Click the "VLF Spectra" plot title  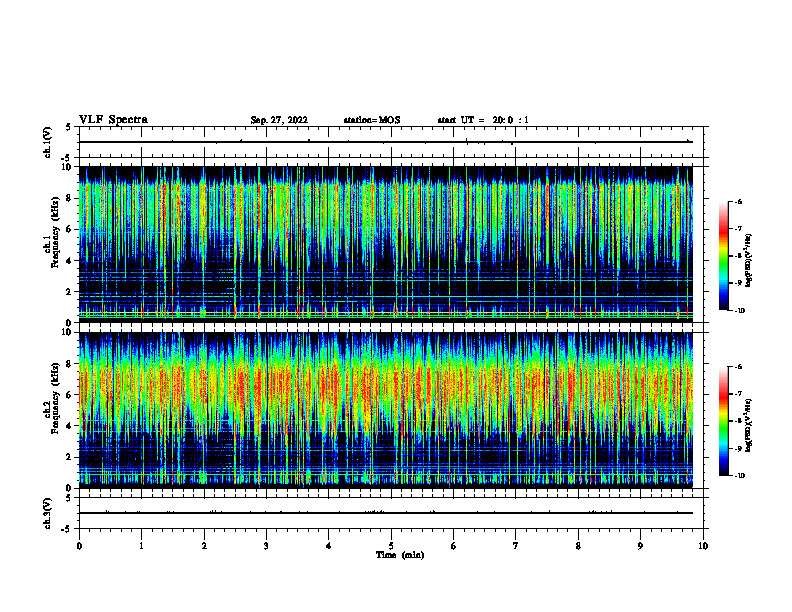tap(113, 120)
